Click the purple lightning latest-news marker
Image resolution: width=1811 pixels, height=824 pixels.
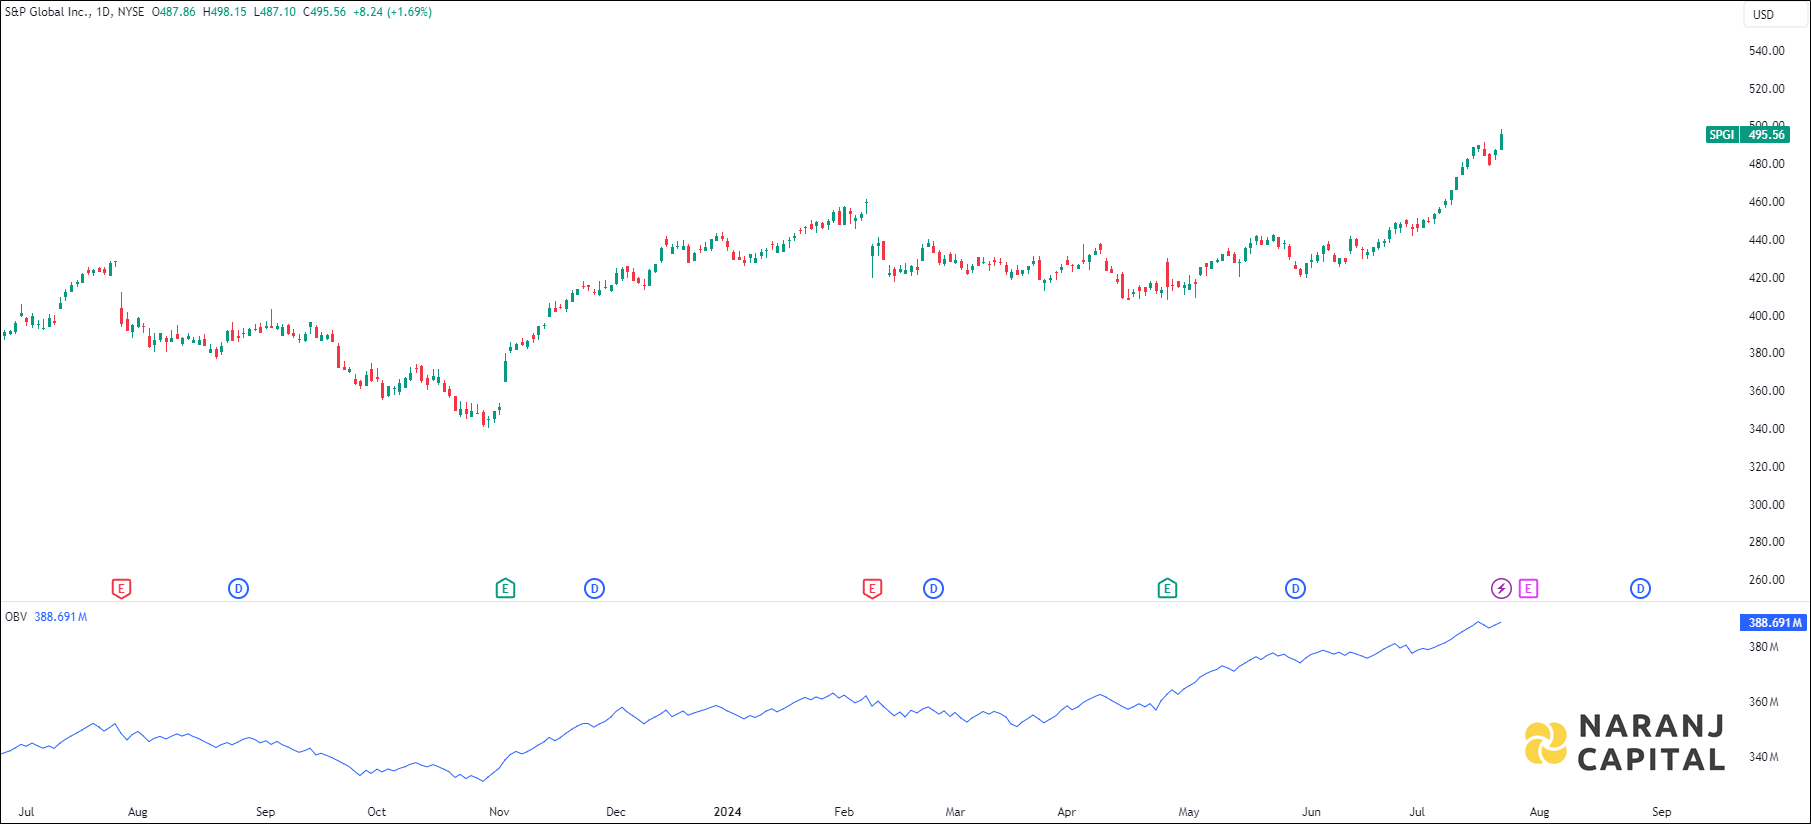1501,589
